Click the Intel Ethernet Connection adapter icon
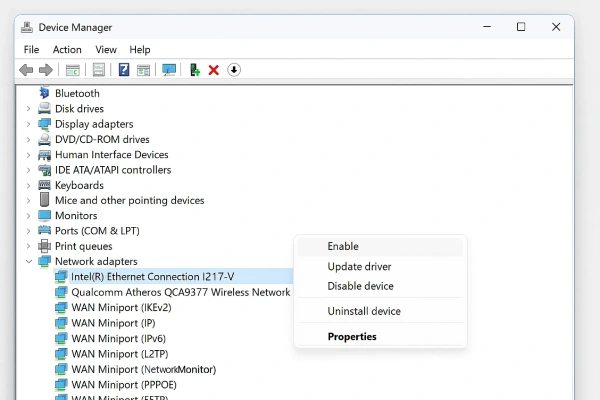Image resolution: width=600 pixels, height=400 pixels. click(x=61, y=277)
